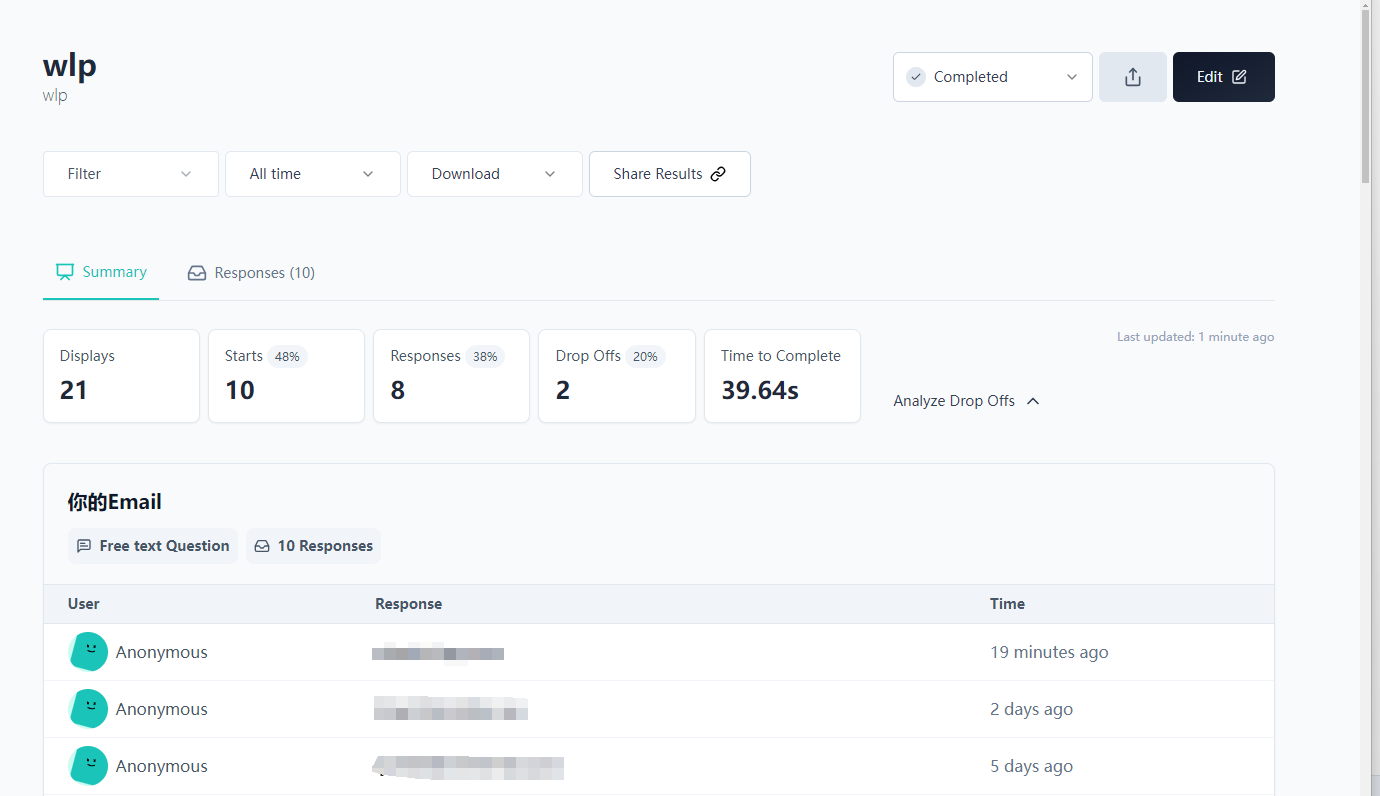This screenshot has height=796, width=1380.
Task: Expand the All time date range dropdown
Action: [312, 174]
